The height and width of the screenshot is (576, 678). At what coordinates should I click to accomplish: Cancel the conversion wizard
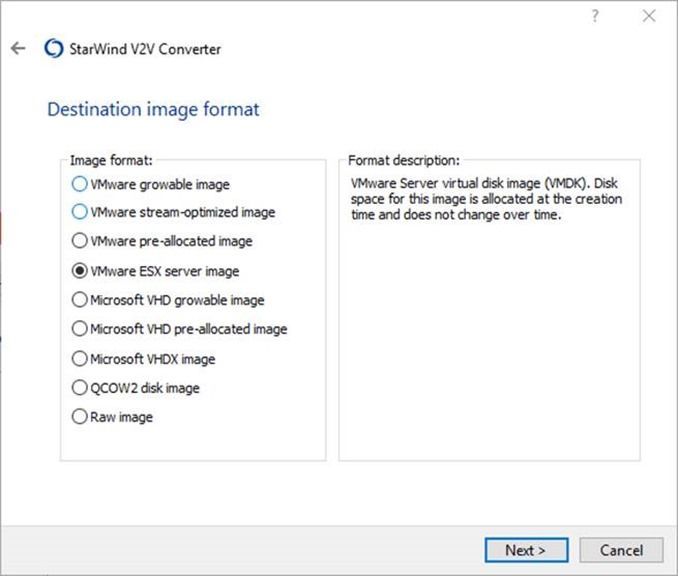pos(621,550)
